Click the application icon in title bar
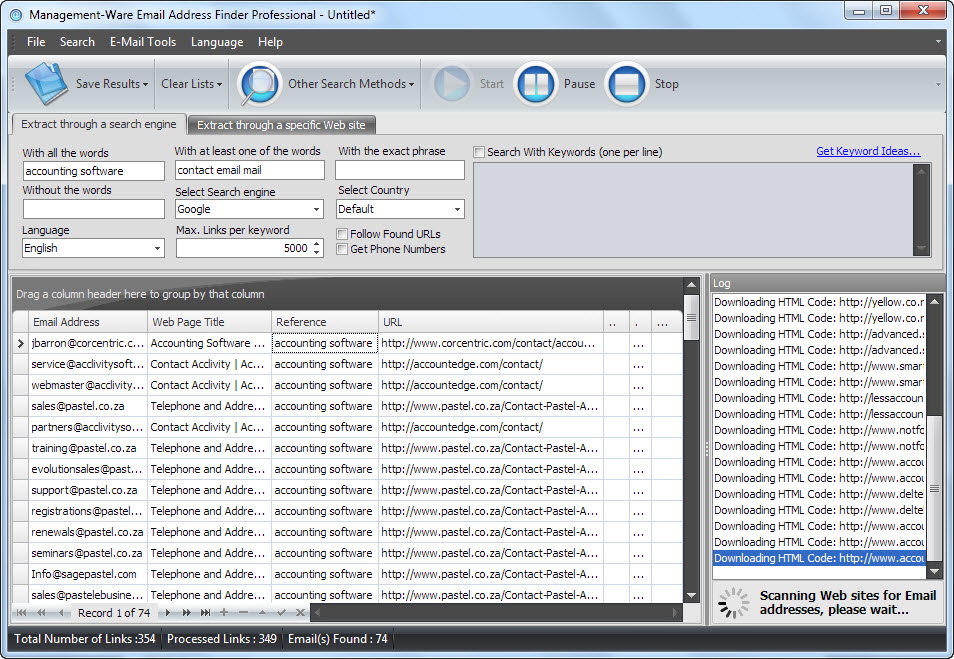Image resolution: width=954 pixels, height=659 pixels. [16, 15]
